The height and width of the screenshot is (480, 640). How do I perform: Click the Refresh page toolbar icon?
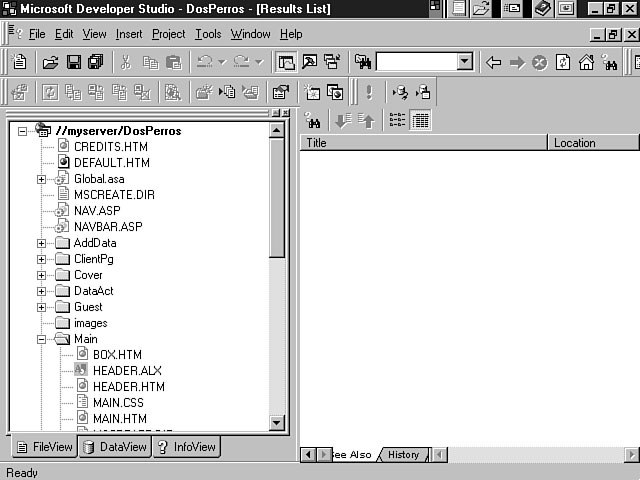[563, 62]
